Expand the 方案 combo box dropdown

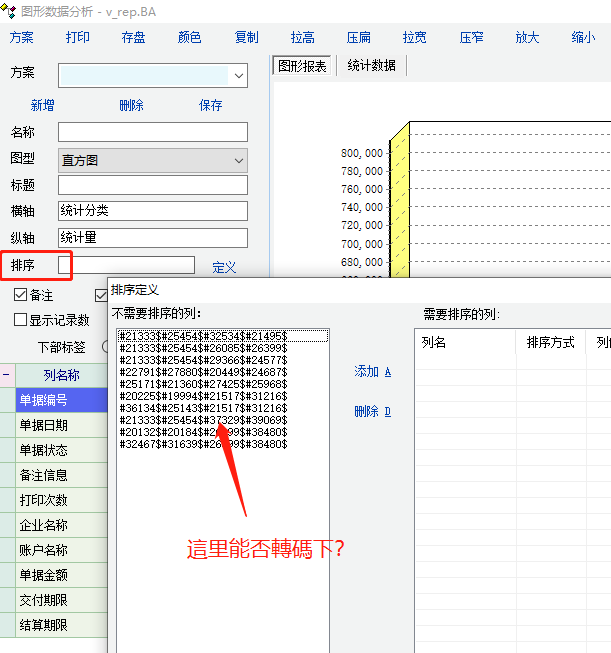coord(238,75)
